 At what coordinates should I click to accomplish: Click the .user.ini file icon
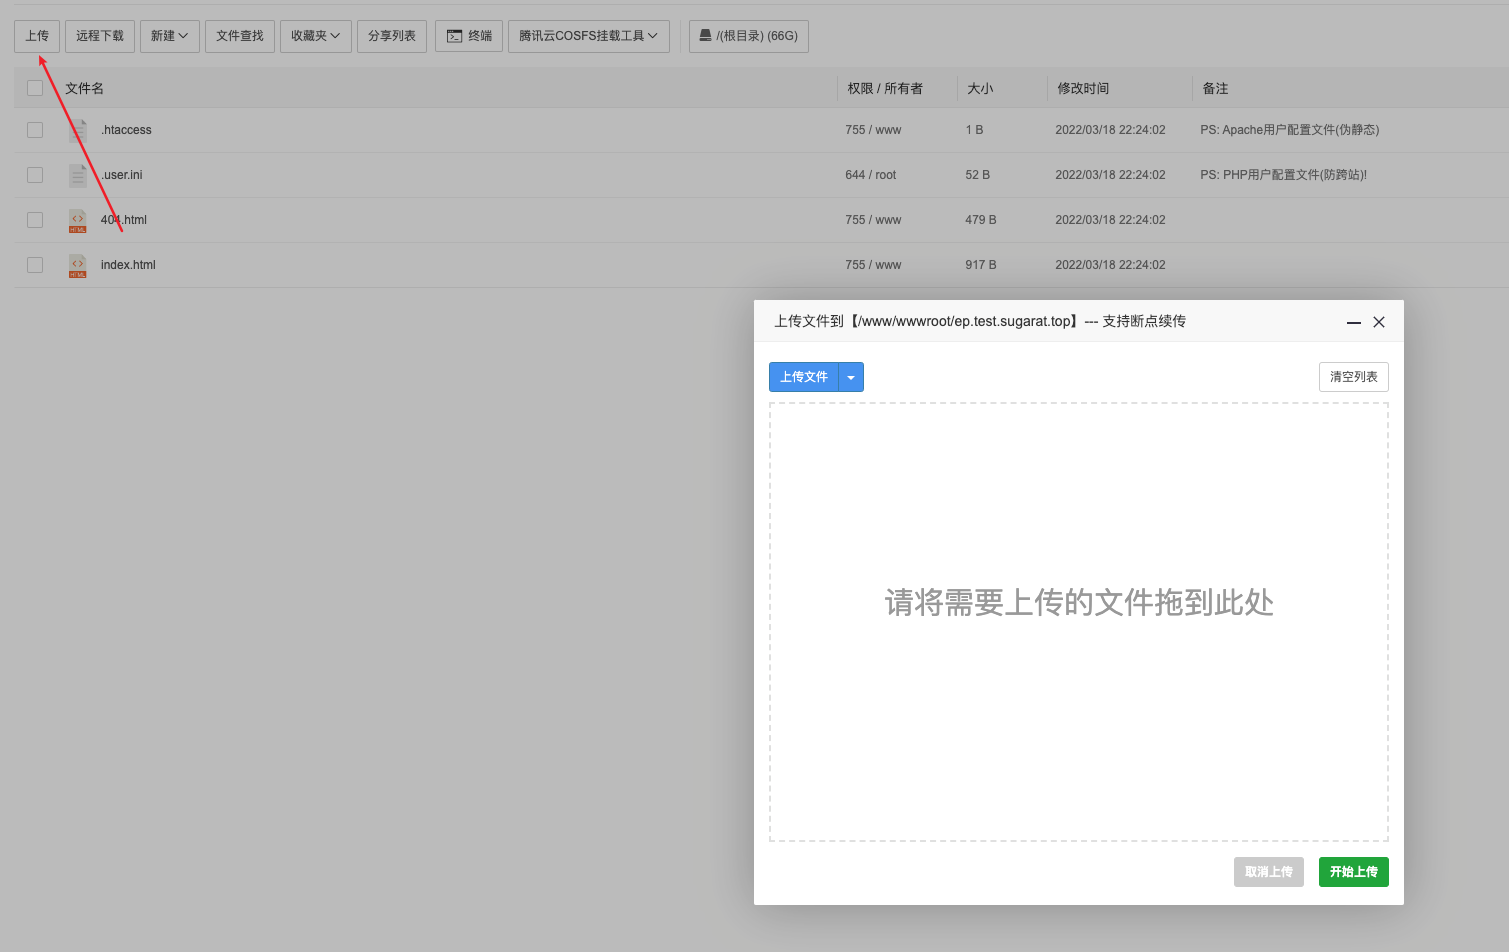coord(78,175)
